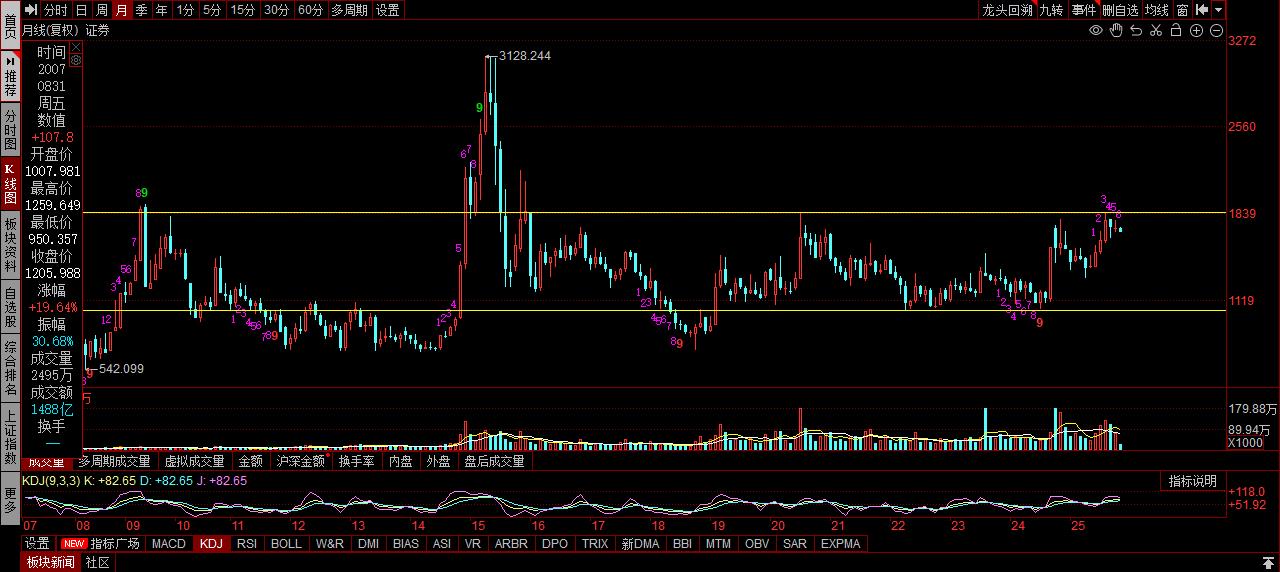Select the 外盘 tab
Viewport: 1280px width, 572px height.
point(438,462)
